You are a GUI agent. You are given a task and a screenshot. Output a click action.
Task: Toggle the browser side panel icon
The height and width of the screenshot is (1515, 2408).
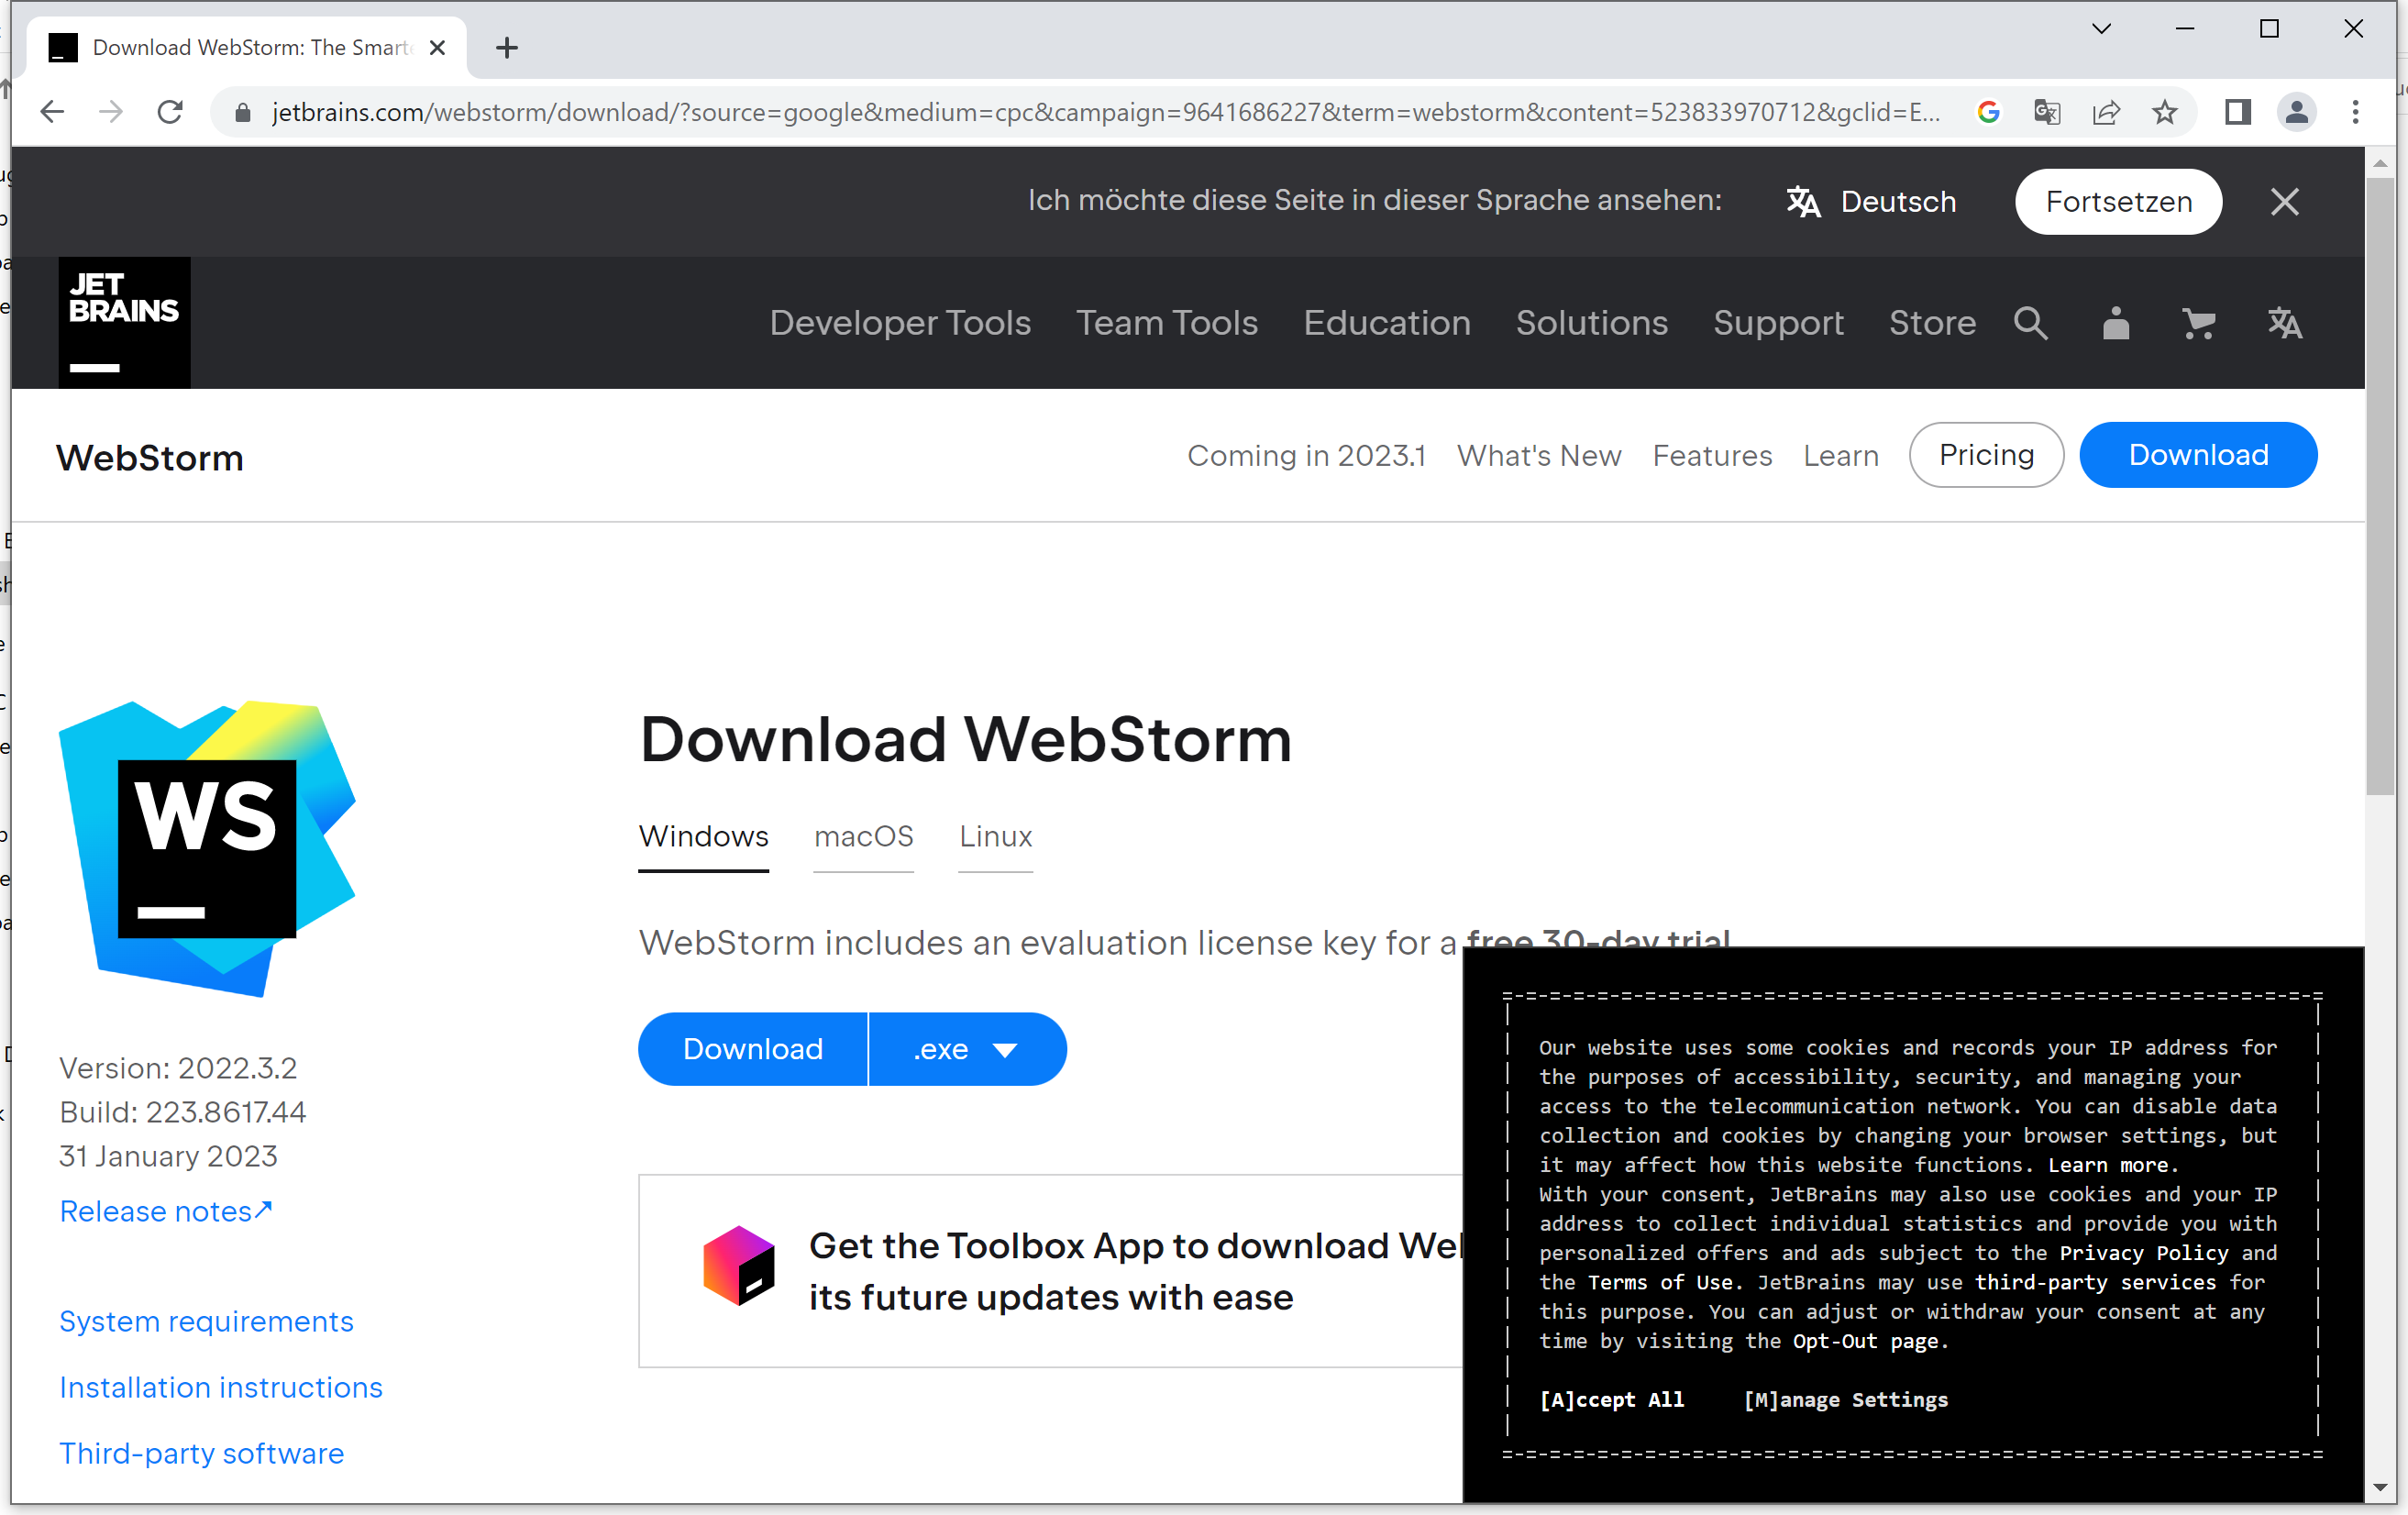(2237, 112)
